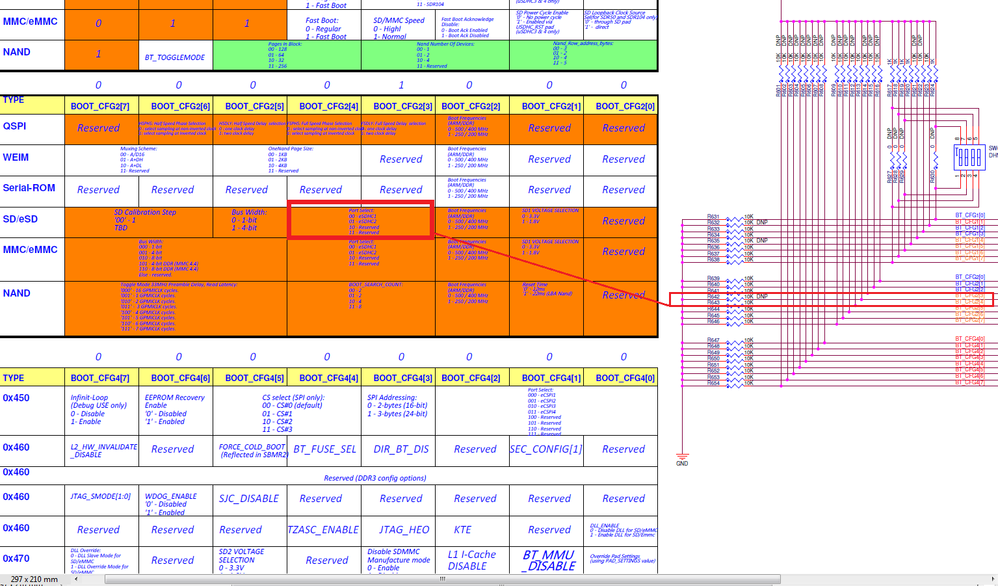
Task: Click the BT_MMU_DISABLE cell
Action: 547,561
